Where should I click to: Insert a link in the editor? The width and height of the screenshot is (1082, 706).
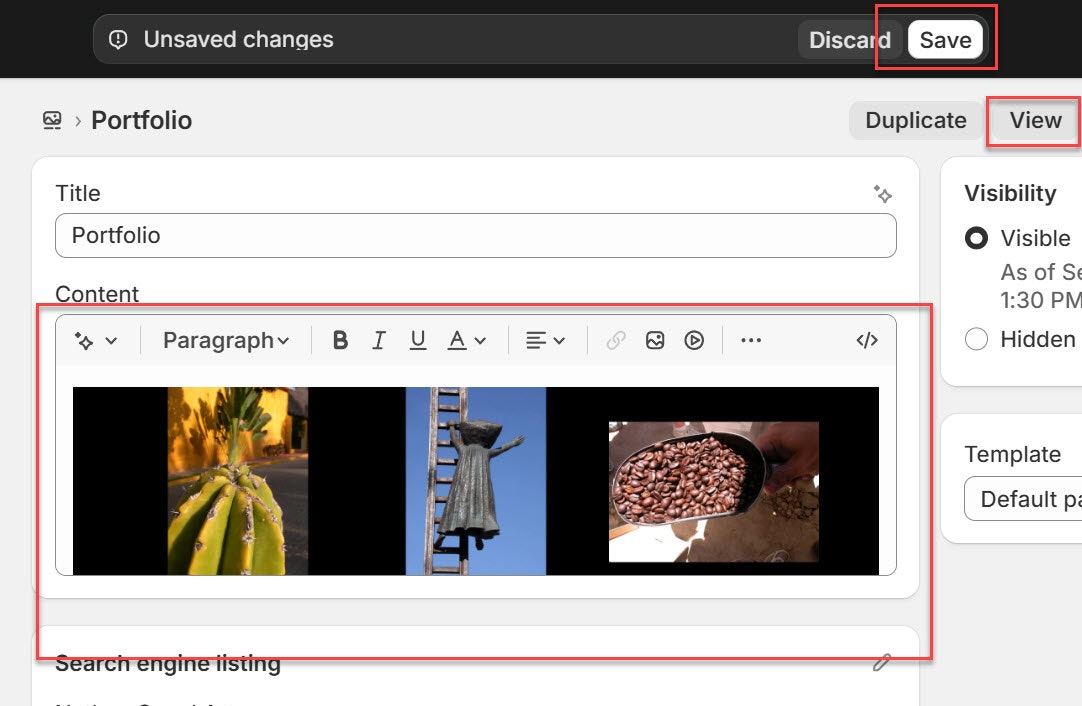tap(616, 339)
